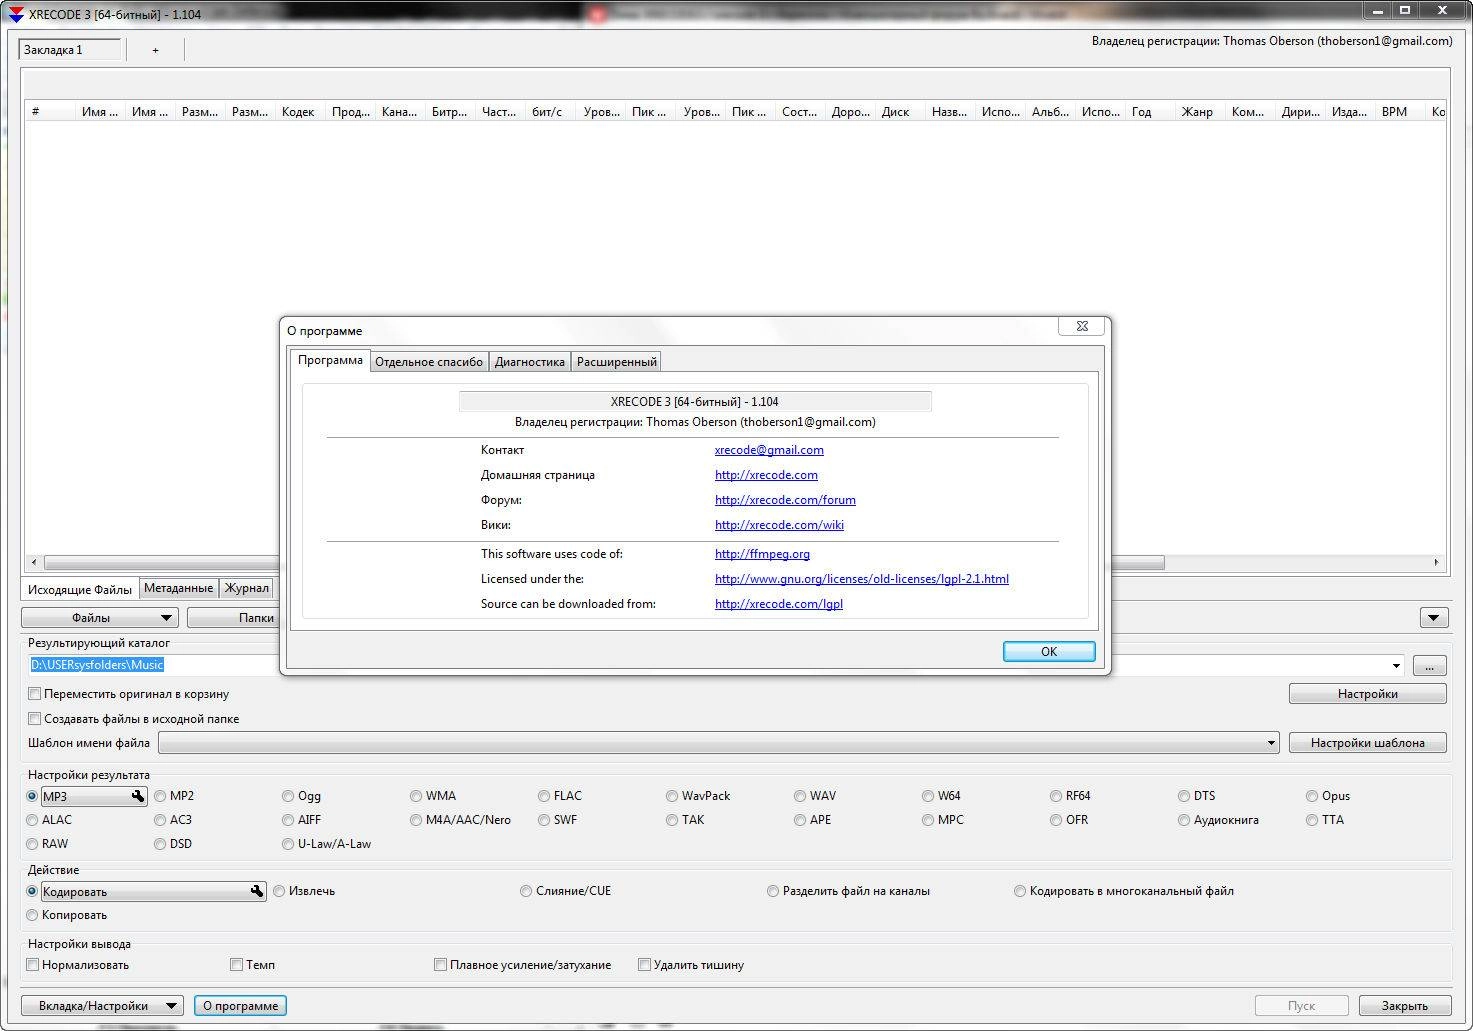
Task: Expand the Вкладка/Настройки dropdown
Action: coord(102,1006)
